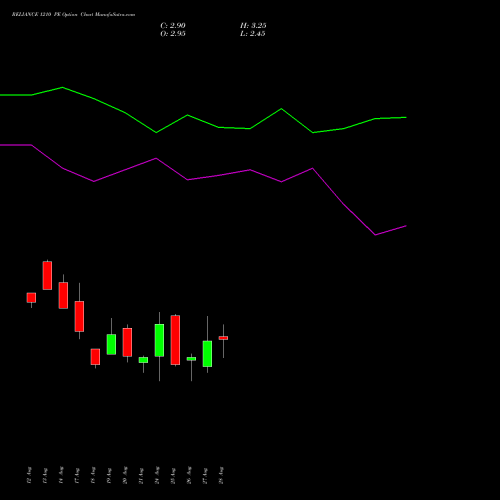Click the 25 Aug date label
The height and width of the screenshot is (500, 500).
pyautogui.click(x=173, y=475)
